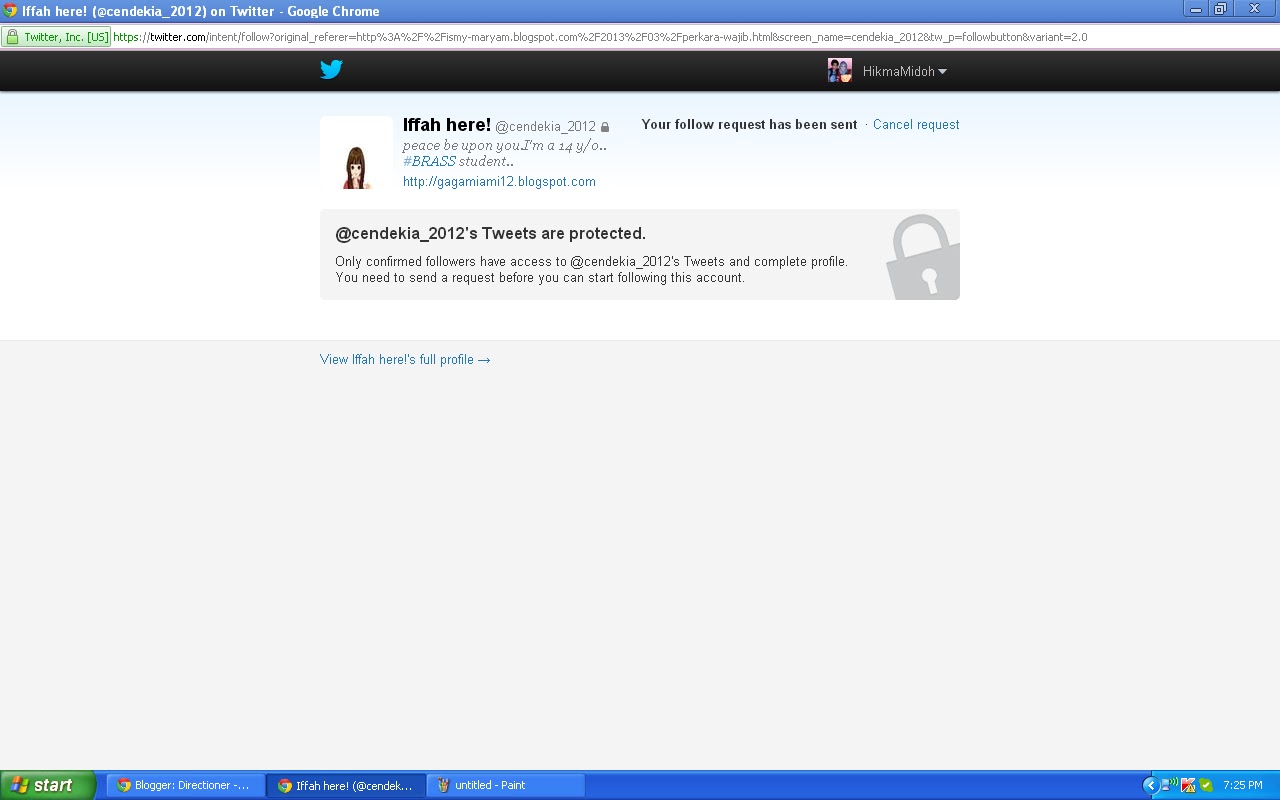Switch to Blogger: Directioner taskbar window

click(x=186, y=785)
